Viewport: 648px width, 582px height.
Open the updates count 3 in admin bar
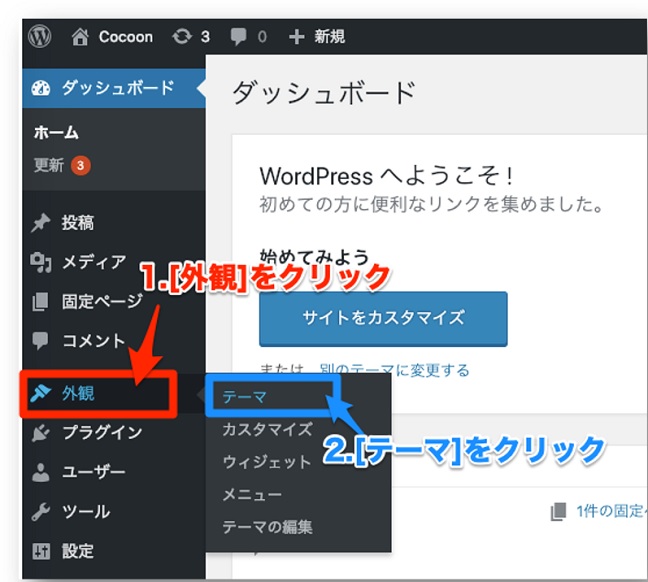pyautogui.click(x=205, y=37)
